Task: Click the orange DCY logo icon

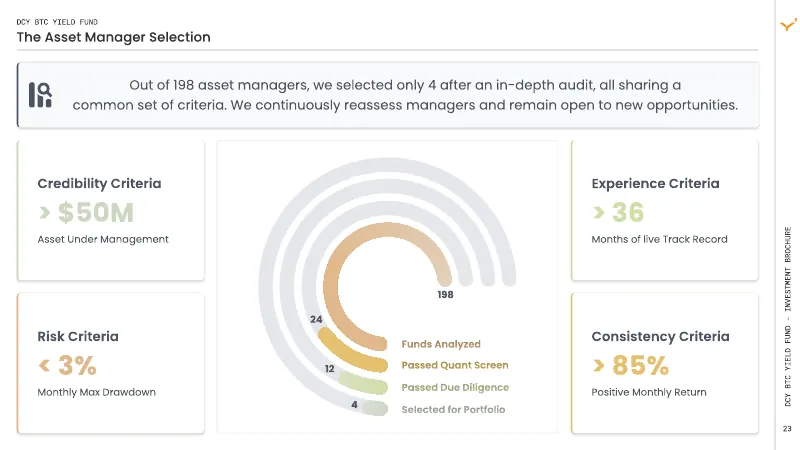Action: pyautogui.click(x=788, y=24)
